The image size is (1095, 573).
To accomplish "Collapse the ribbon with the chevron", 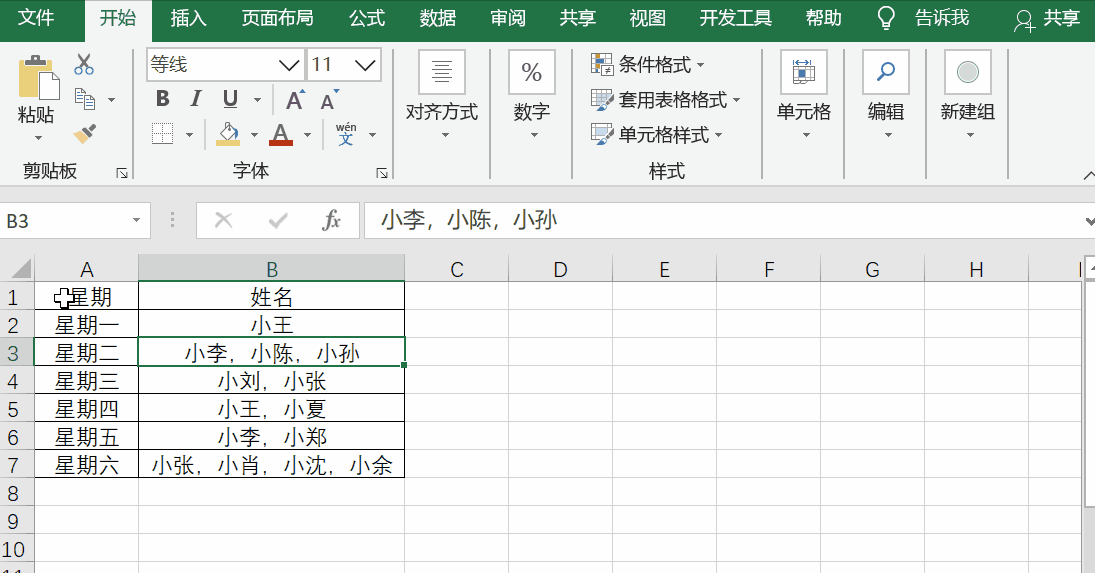I will click(x=1088, y=174).
